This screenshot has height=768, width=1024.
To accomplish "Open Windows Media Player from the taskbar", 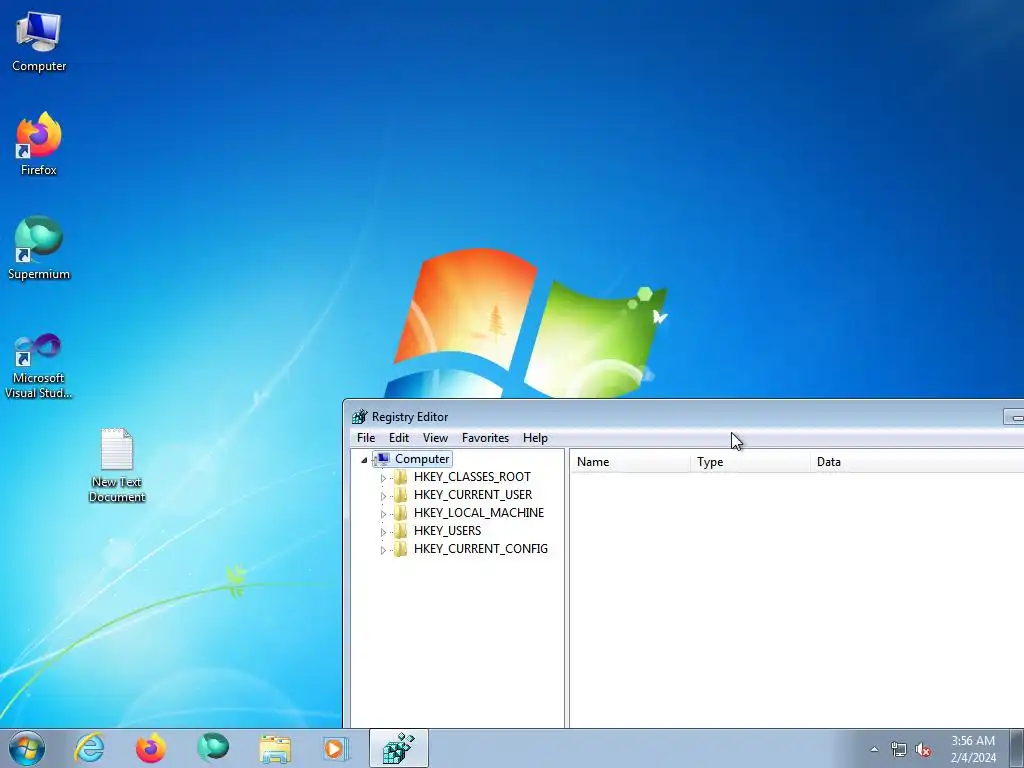I will [336, 748].
